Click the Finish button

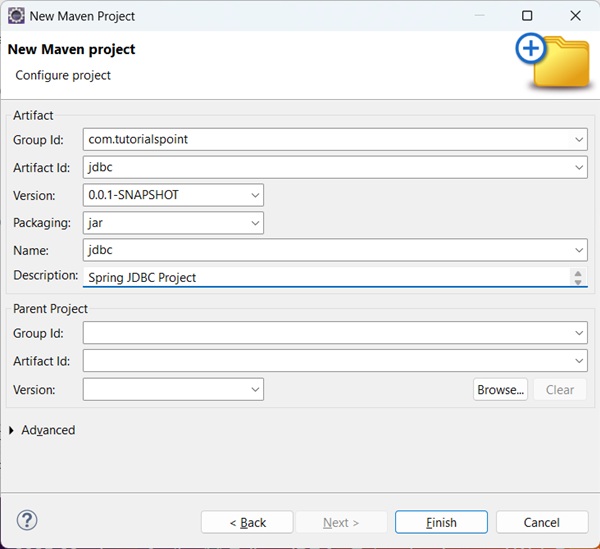[x=441, y=522]
